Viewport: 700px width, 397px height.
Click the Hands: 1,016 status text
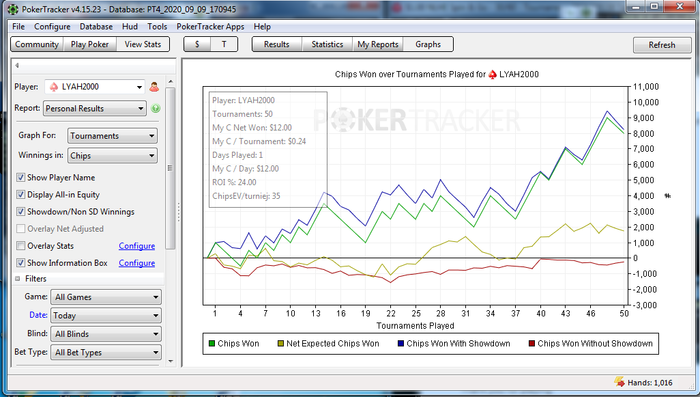point(650,383)
